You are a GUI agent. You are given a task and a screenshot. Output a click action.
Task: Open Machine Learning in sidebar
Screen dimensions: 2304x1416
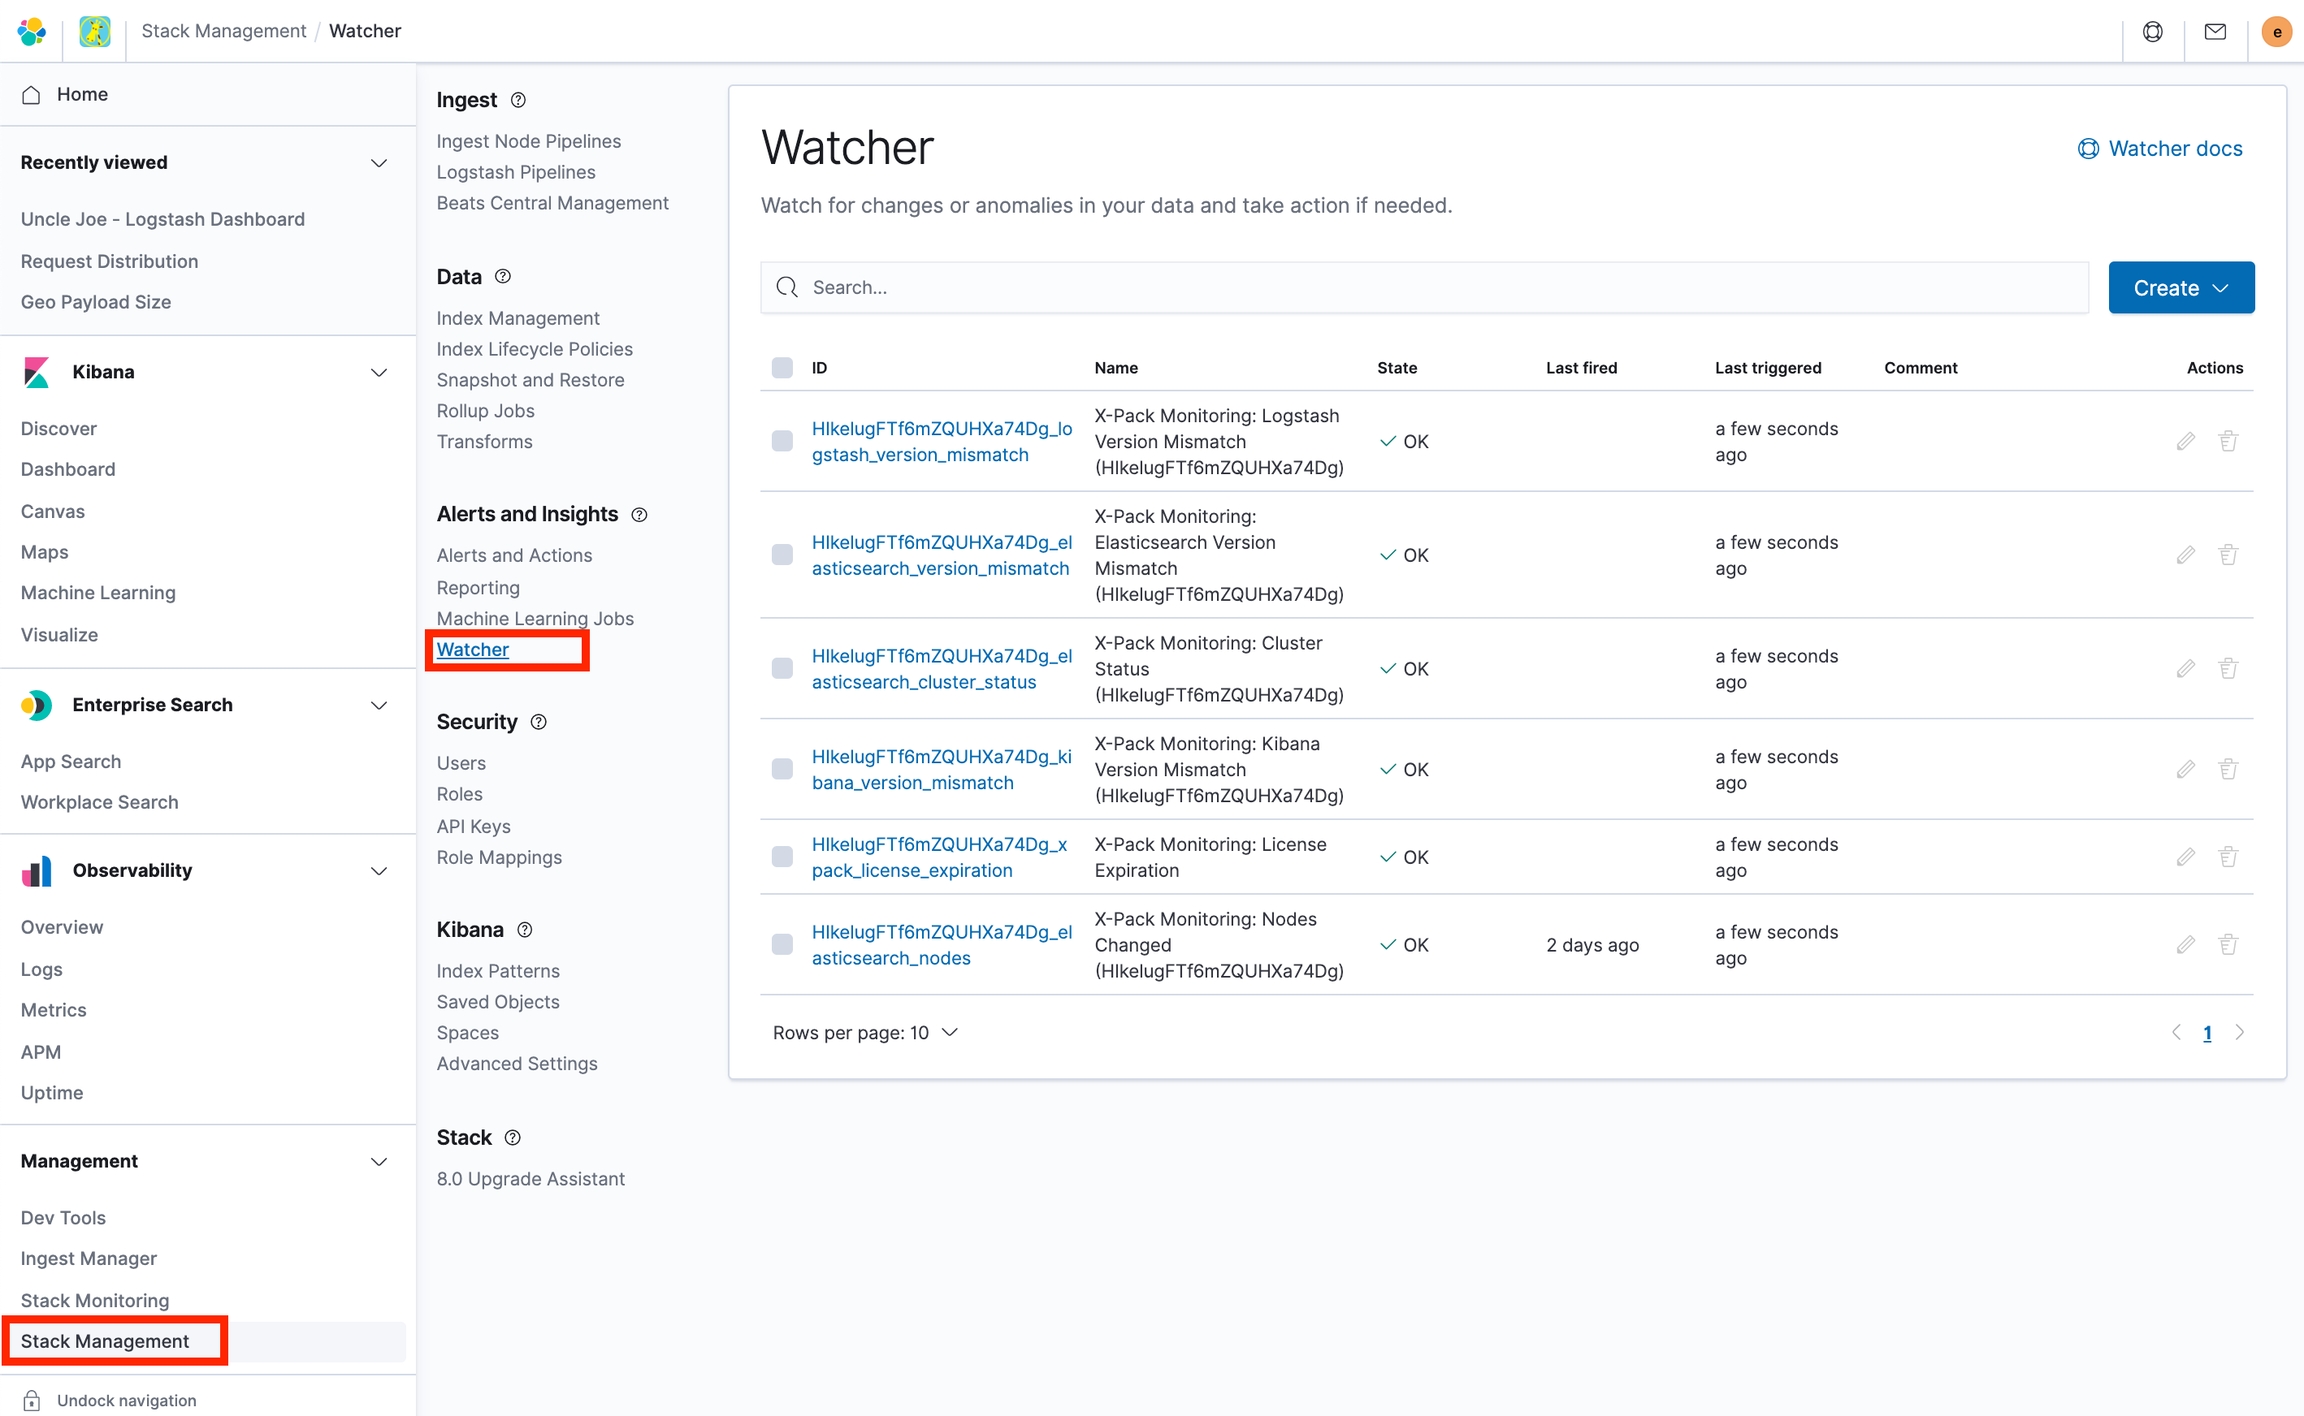pos(98,593)
